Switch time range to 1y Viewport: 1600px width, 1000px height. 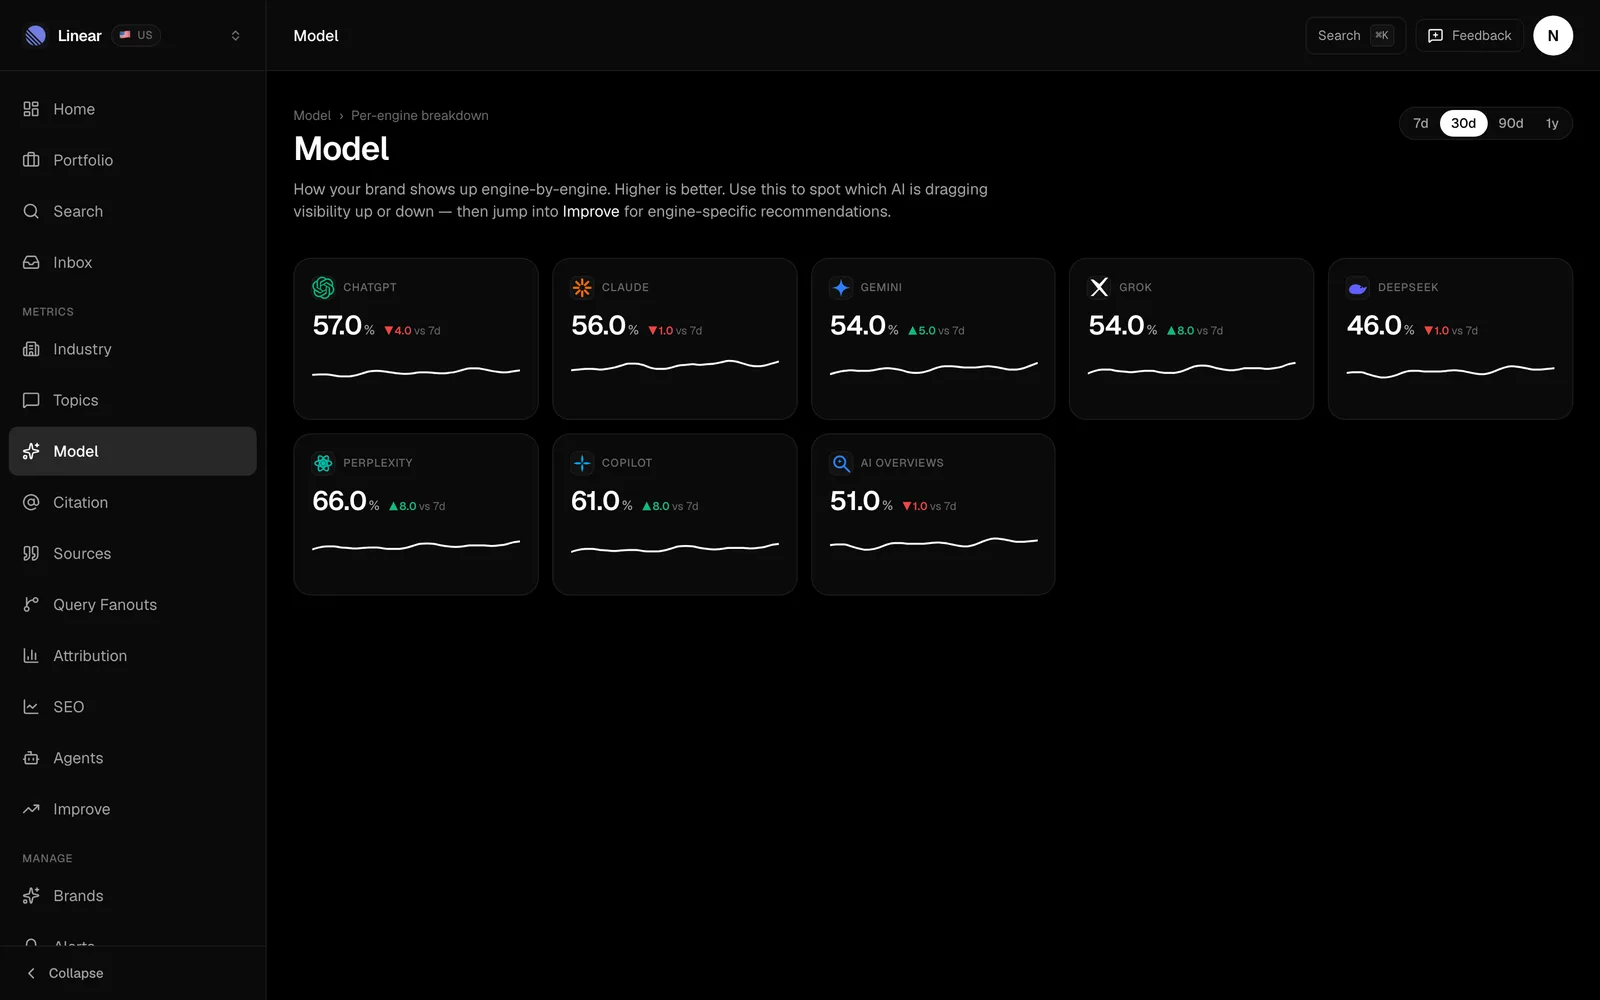pos(1552,123)
